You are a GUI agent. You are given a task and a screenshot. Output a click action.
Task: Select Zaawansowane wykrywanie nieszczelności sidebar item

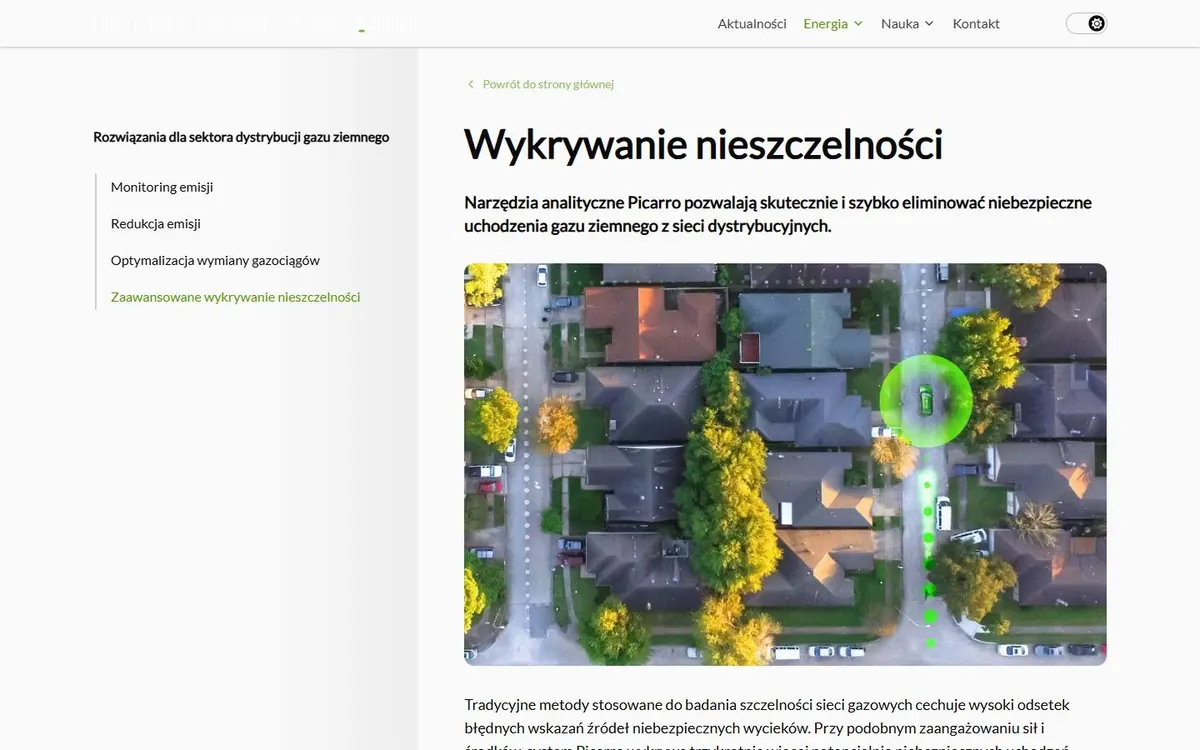tap(236, 297)
